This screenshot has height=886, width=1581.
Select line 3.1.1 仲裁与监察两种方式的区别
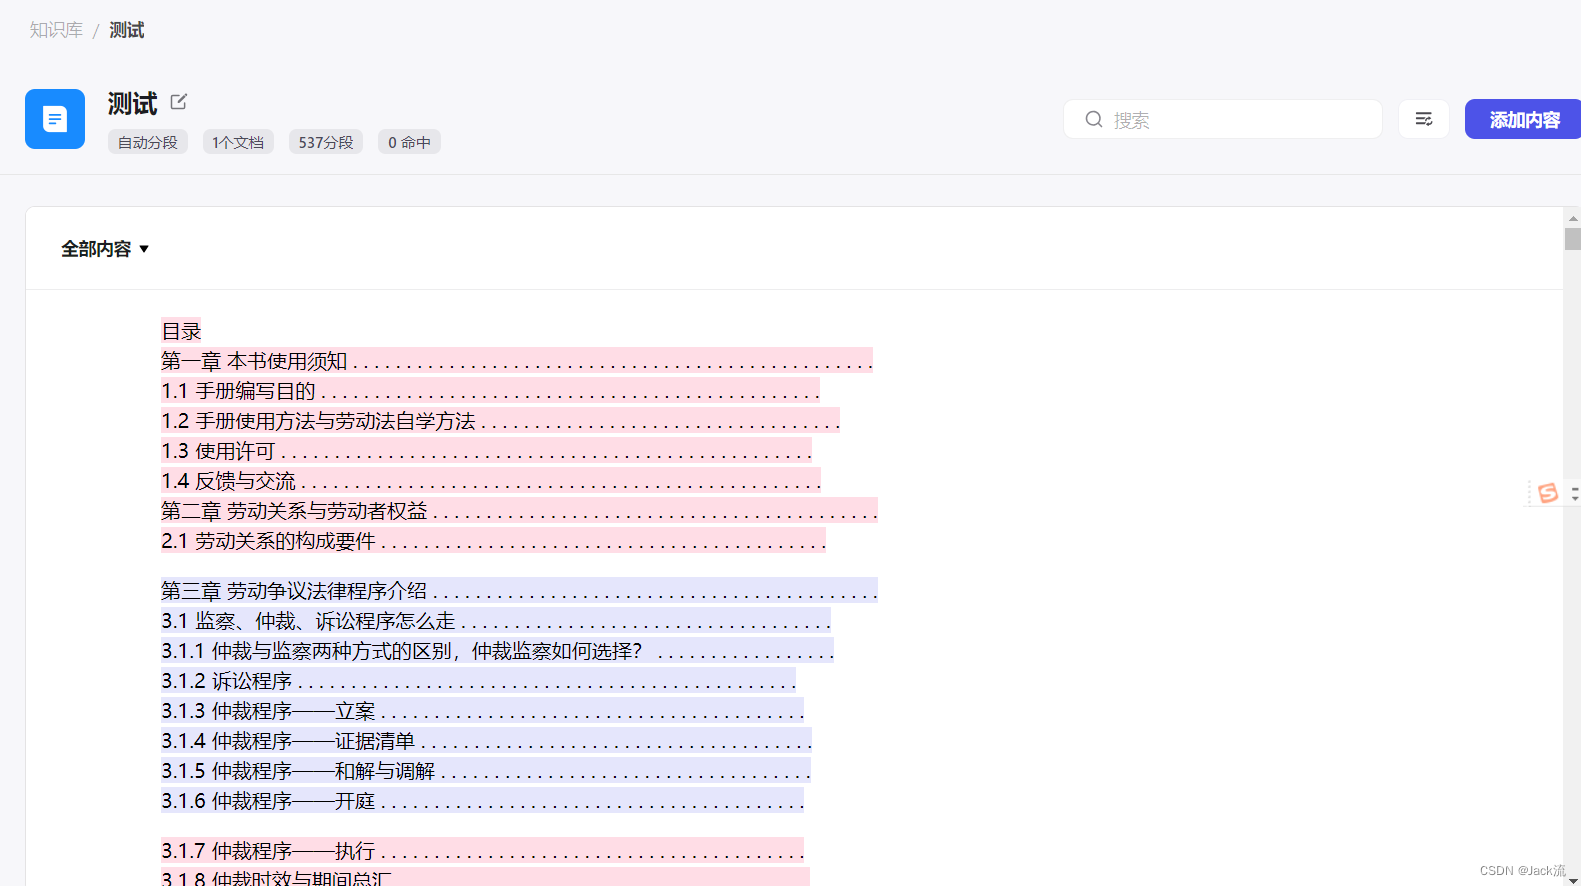tap(497, 651)
